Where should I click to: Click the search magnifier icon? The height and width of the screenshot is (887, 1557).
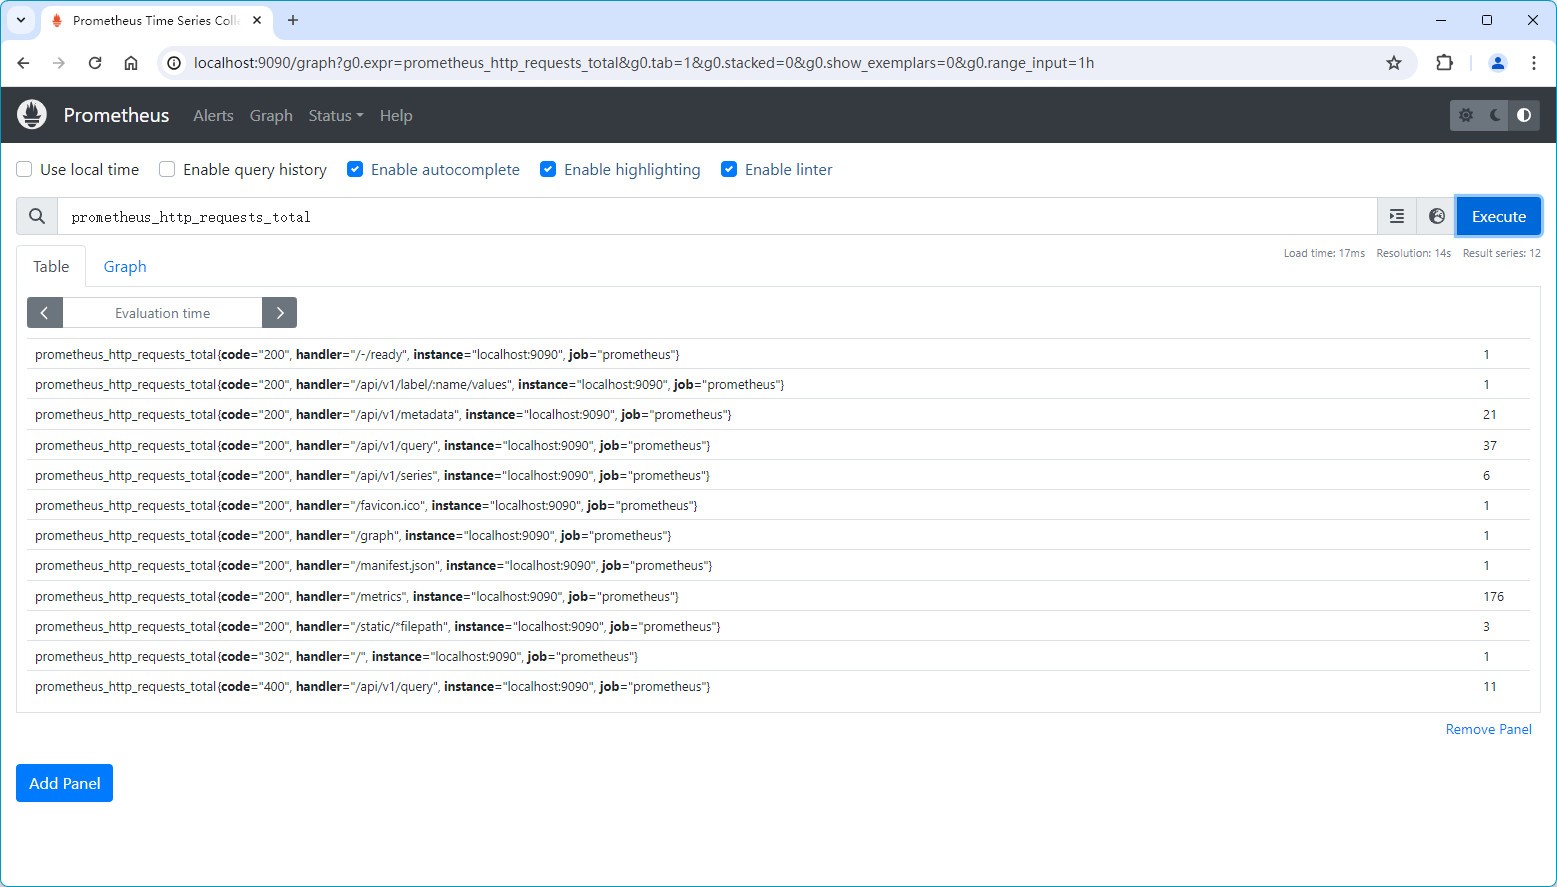coord(37,216)
